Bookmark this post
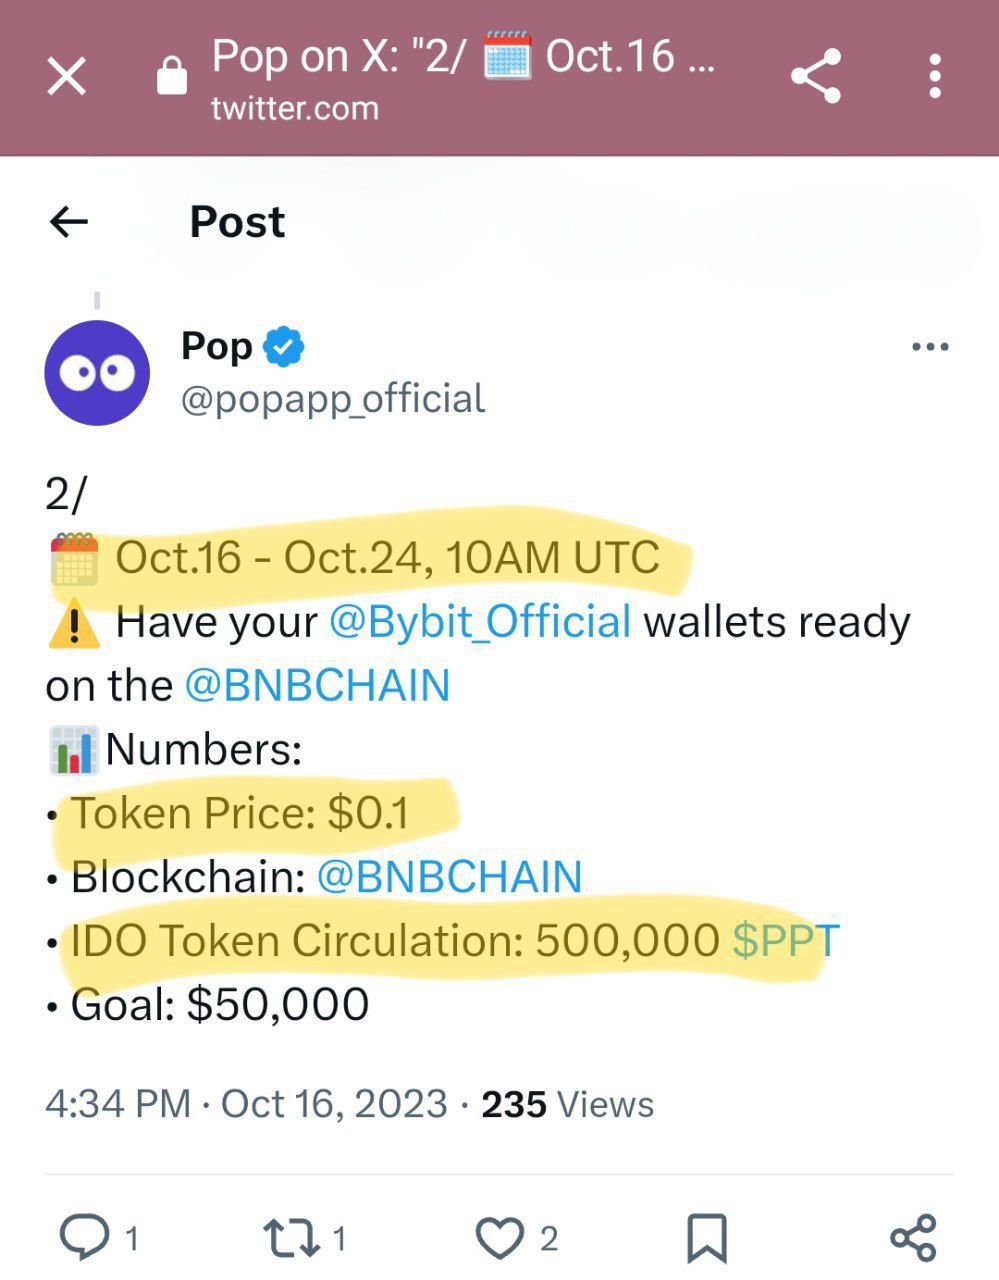Screen dimensions: 999x1280 pyautogui.click(x=706, y=1238)
